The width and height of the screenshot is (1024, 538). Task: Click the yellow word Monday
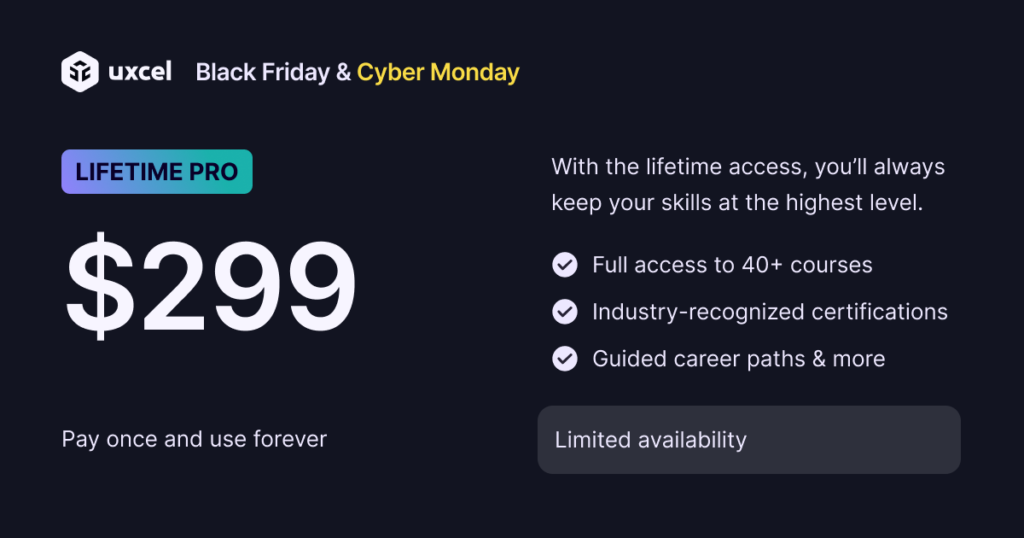click(x=475, y=72)
